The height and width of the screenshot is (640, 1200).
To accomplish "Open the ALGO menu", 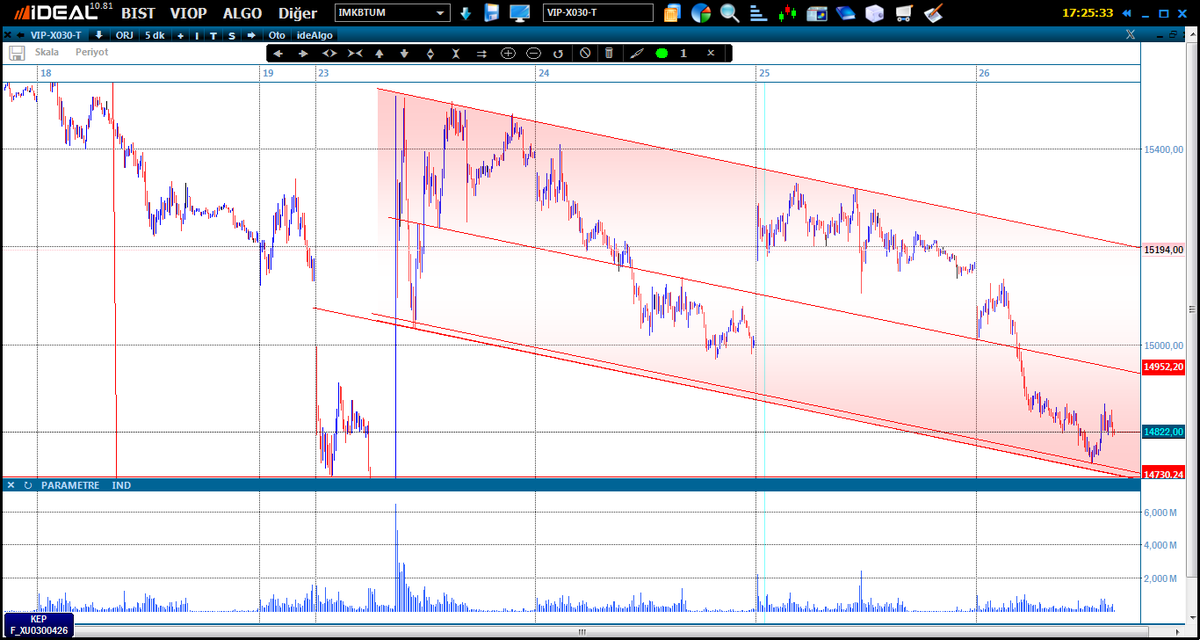I will coord(243,13).
